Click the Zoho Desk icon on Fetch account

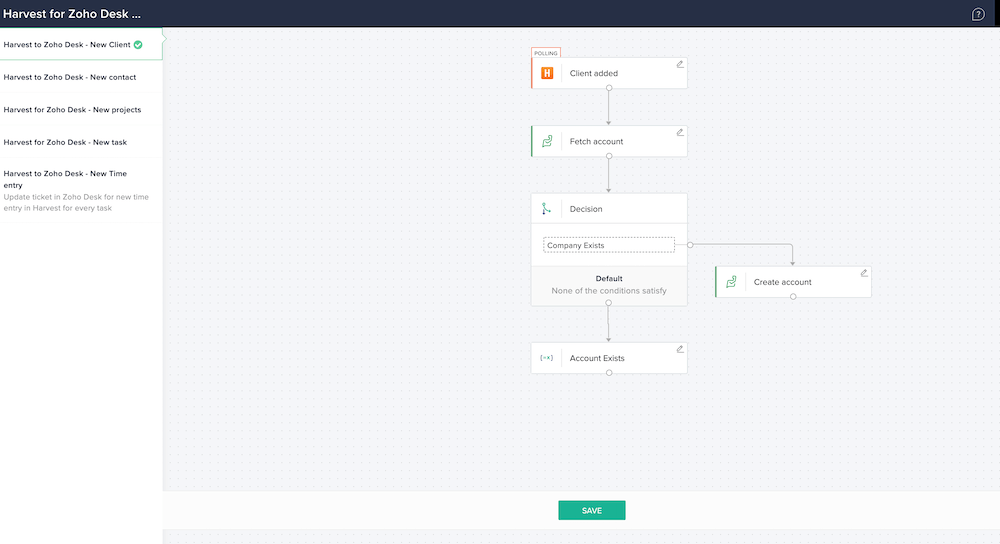(x=547, y=141)
